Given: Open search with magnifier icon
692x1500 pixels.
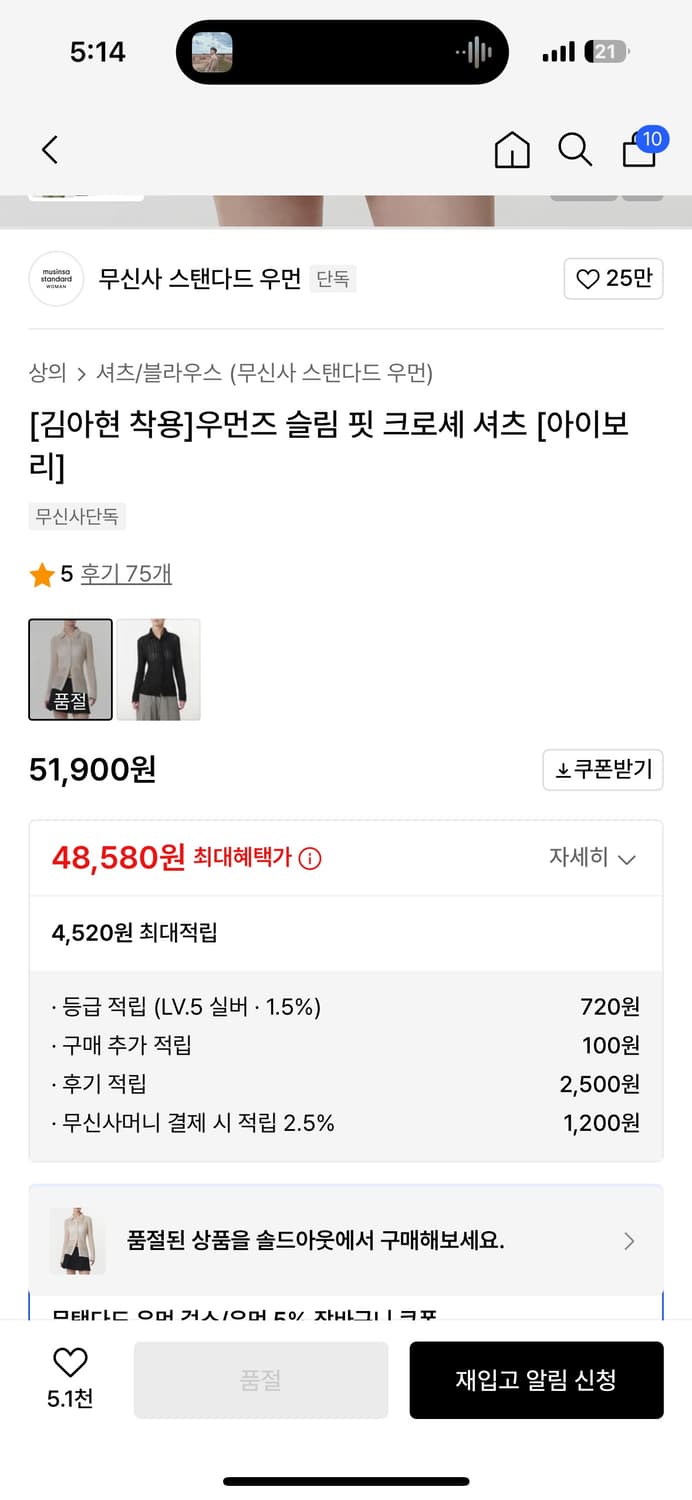Looking at the screenshot, I should (575, 150).
